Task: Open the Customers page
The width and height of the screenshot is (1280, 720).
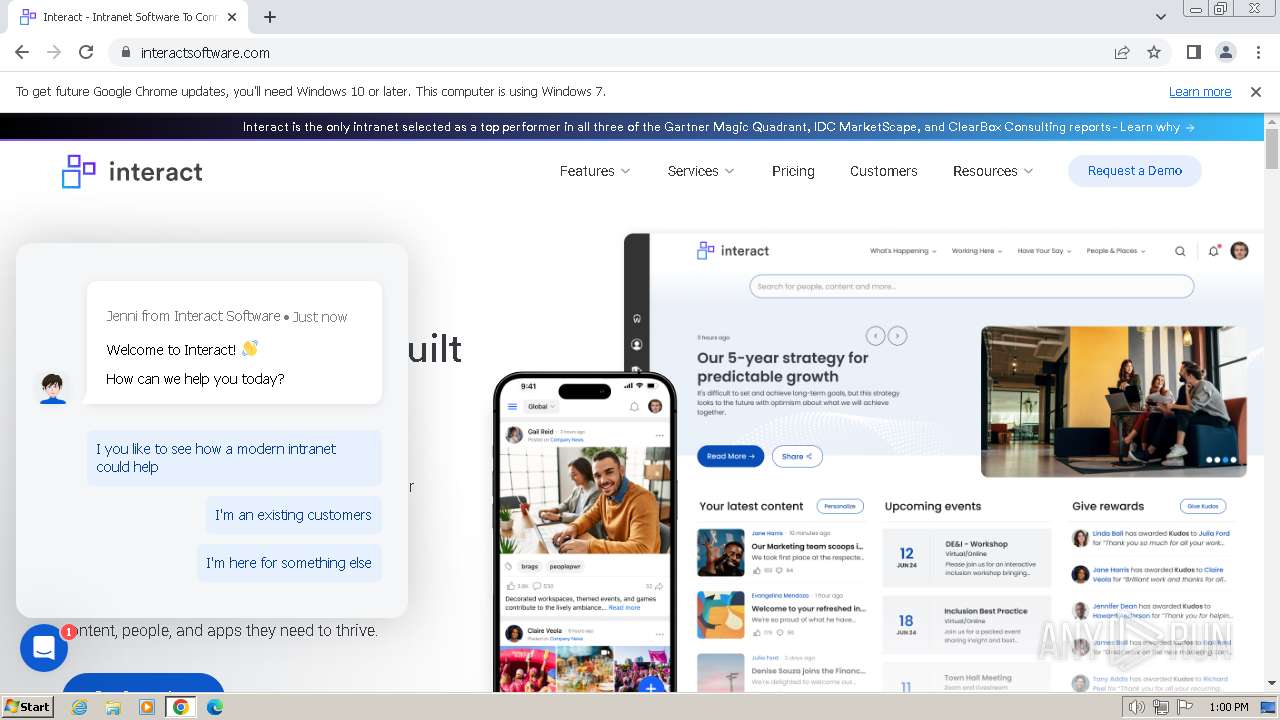Action: (884, 171)
